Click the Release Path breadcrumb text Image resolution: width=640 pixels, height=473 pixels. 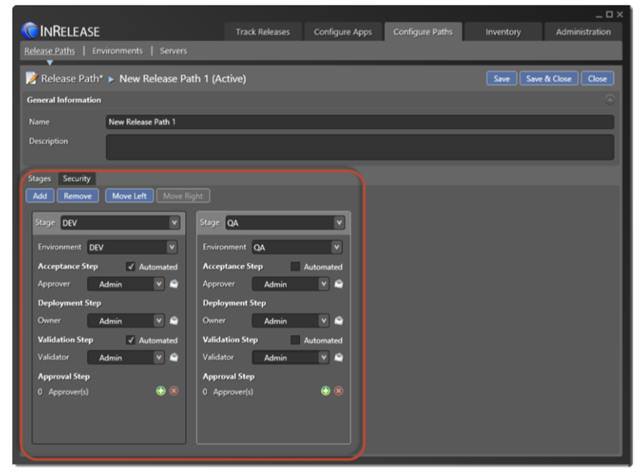[x=71, y=78]
